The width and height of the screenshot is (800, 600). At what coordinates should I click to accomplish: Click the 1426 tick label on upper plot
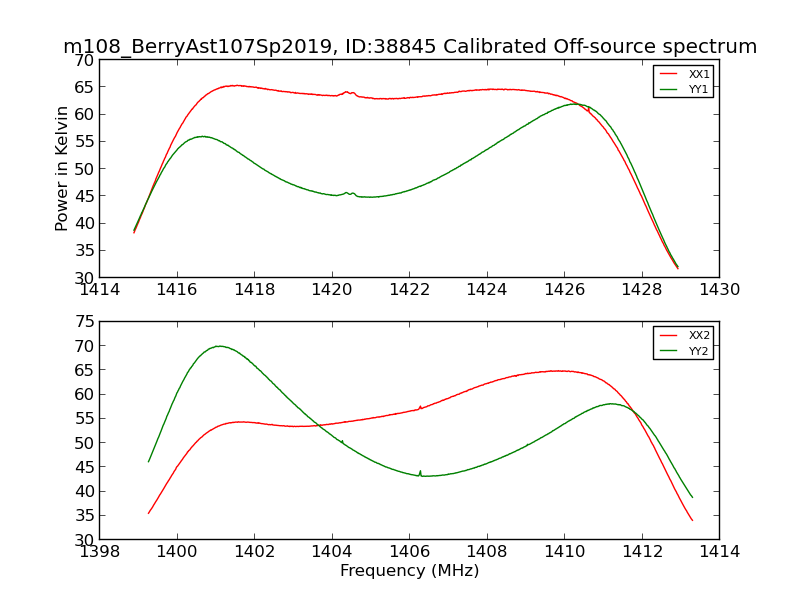pos(564,290)
